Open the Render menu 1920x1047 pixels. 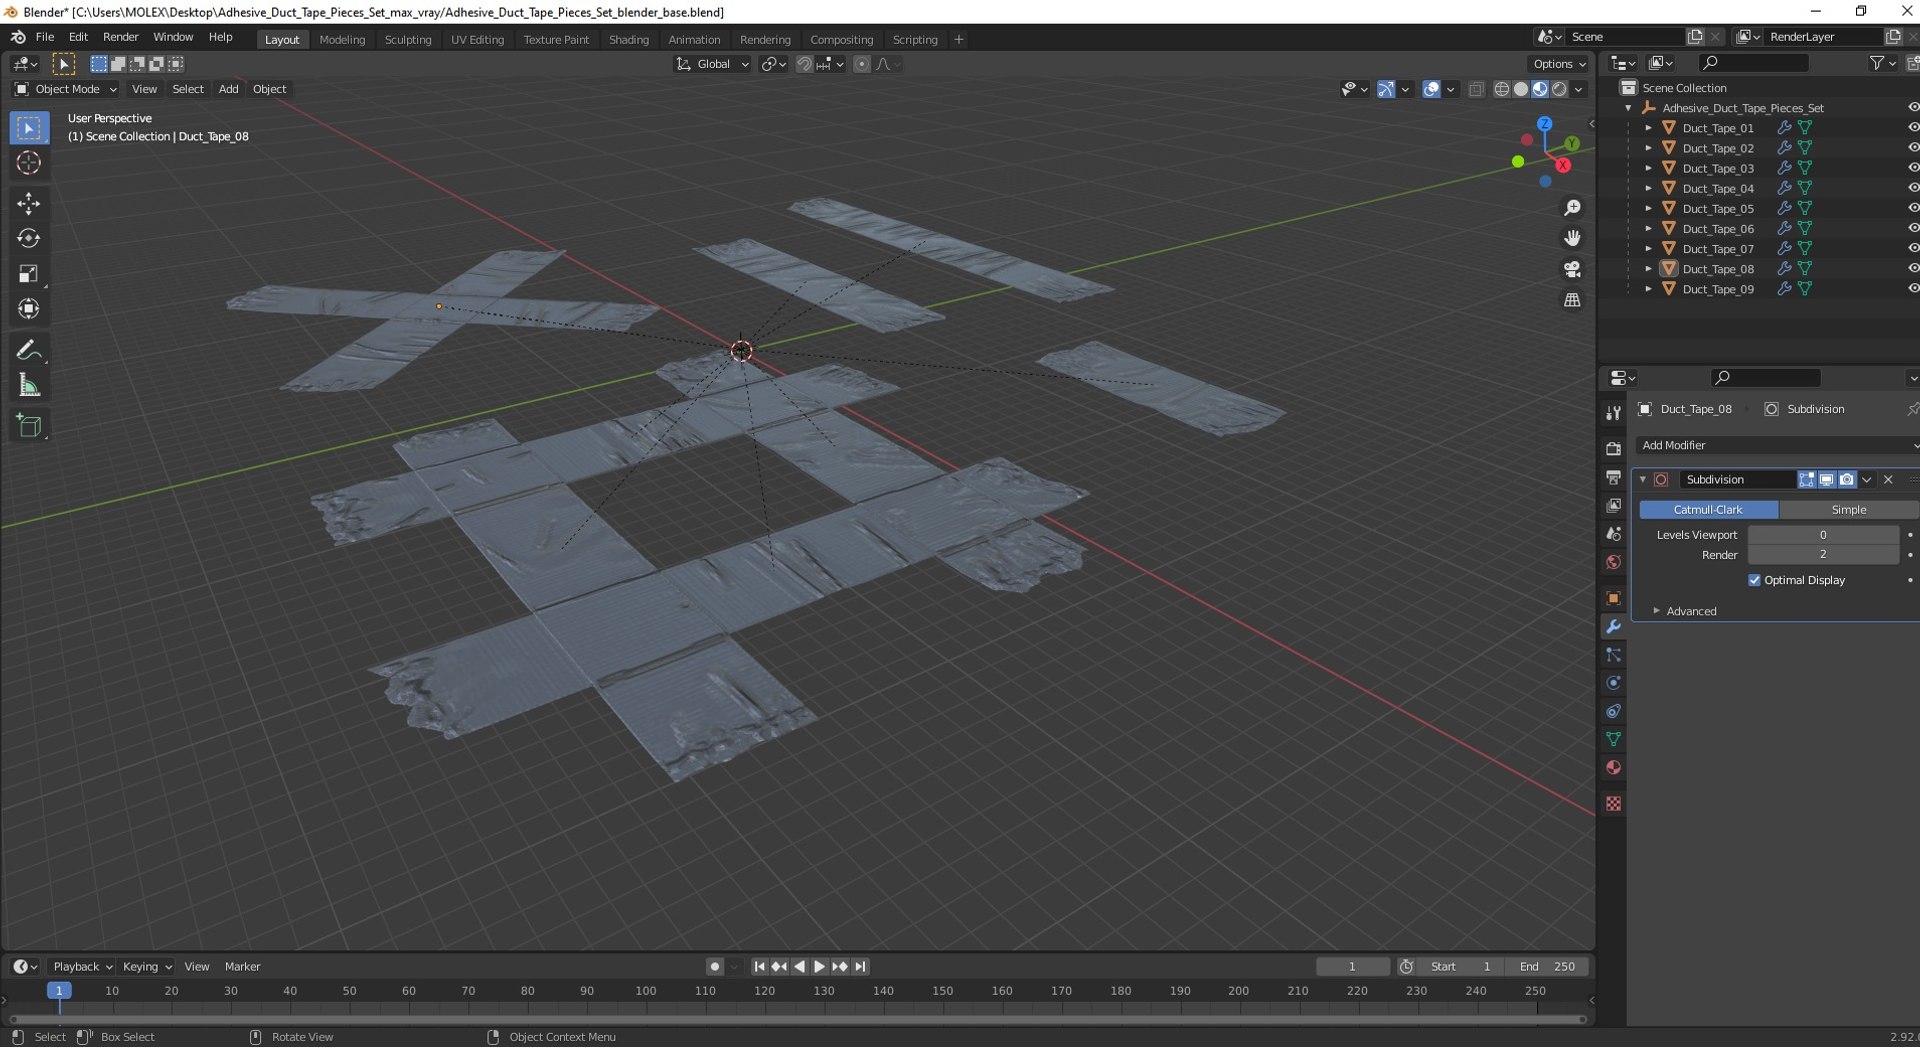coord(121,37)
